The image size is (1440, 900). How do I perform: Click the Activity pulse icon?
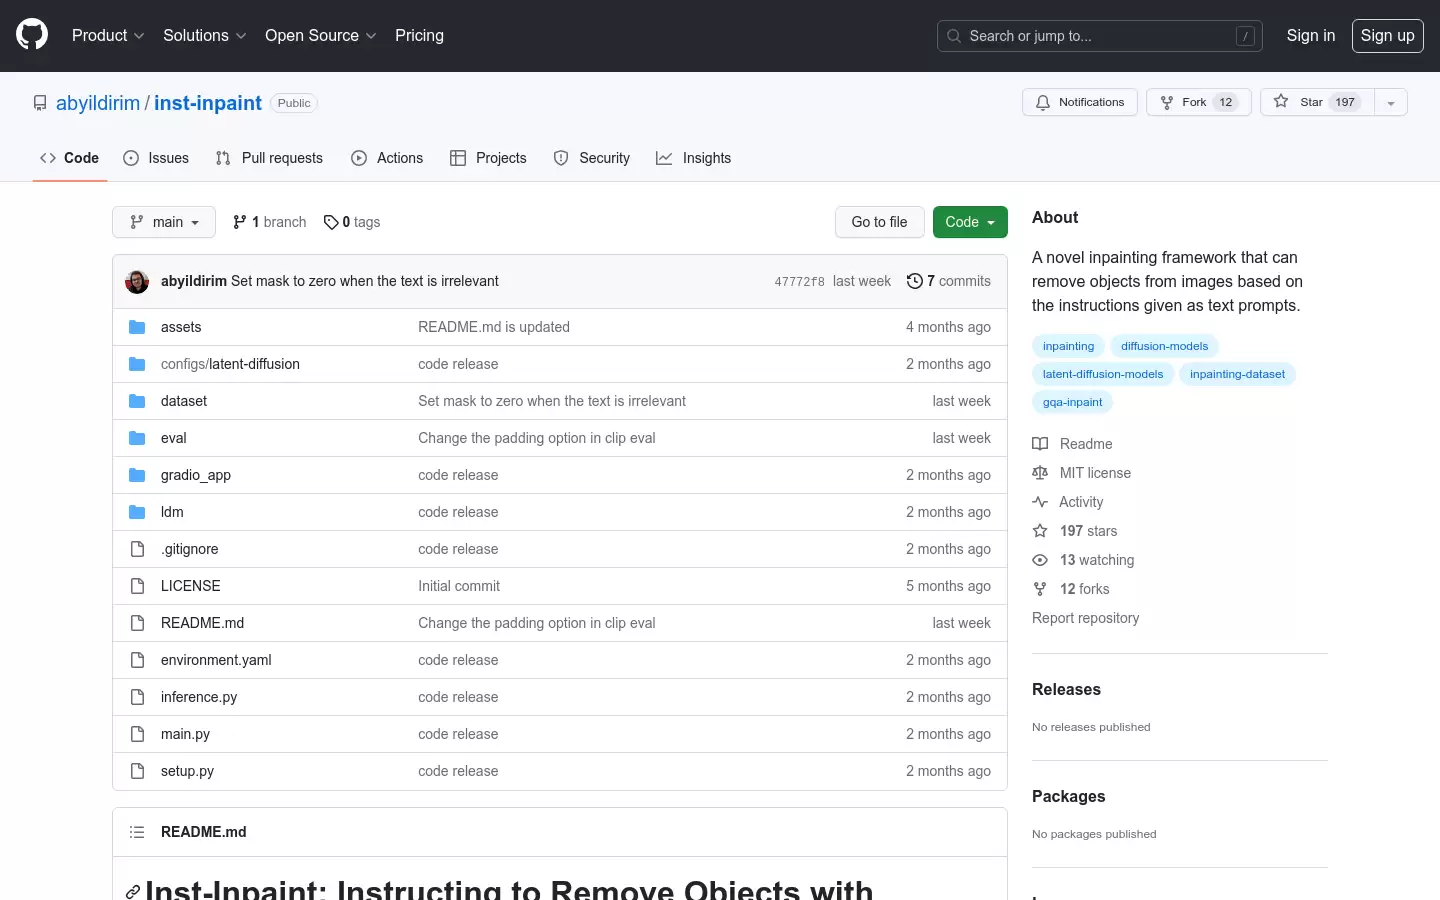click(1040, 502)
